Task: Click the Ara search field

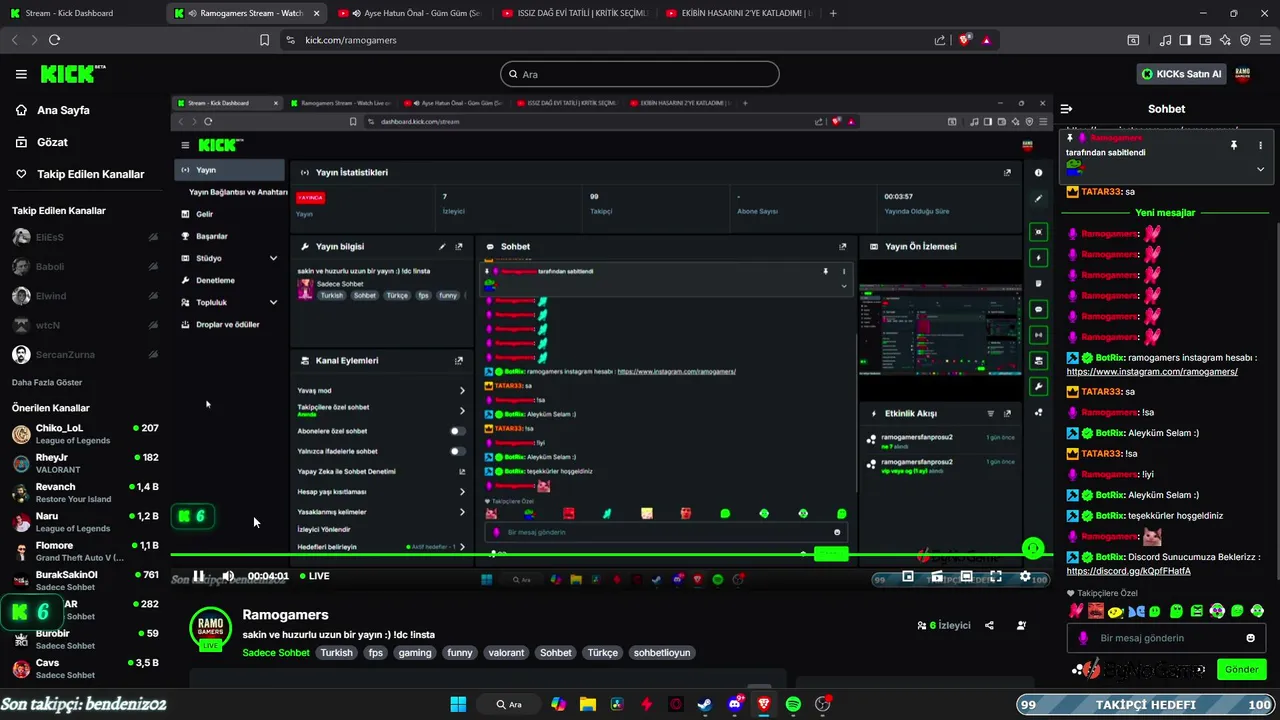Action: point(639,74)
